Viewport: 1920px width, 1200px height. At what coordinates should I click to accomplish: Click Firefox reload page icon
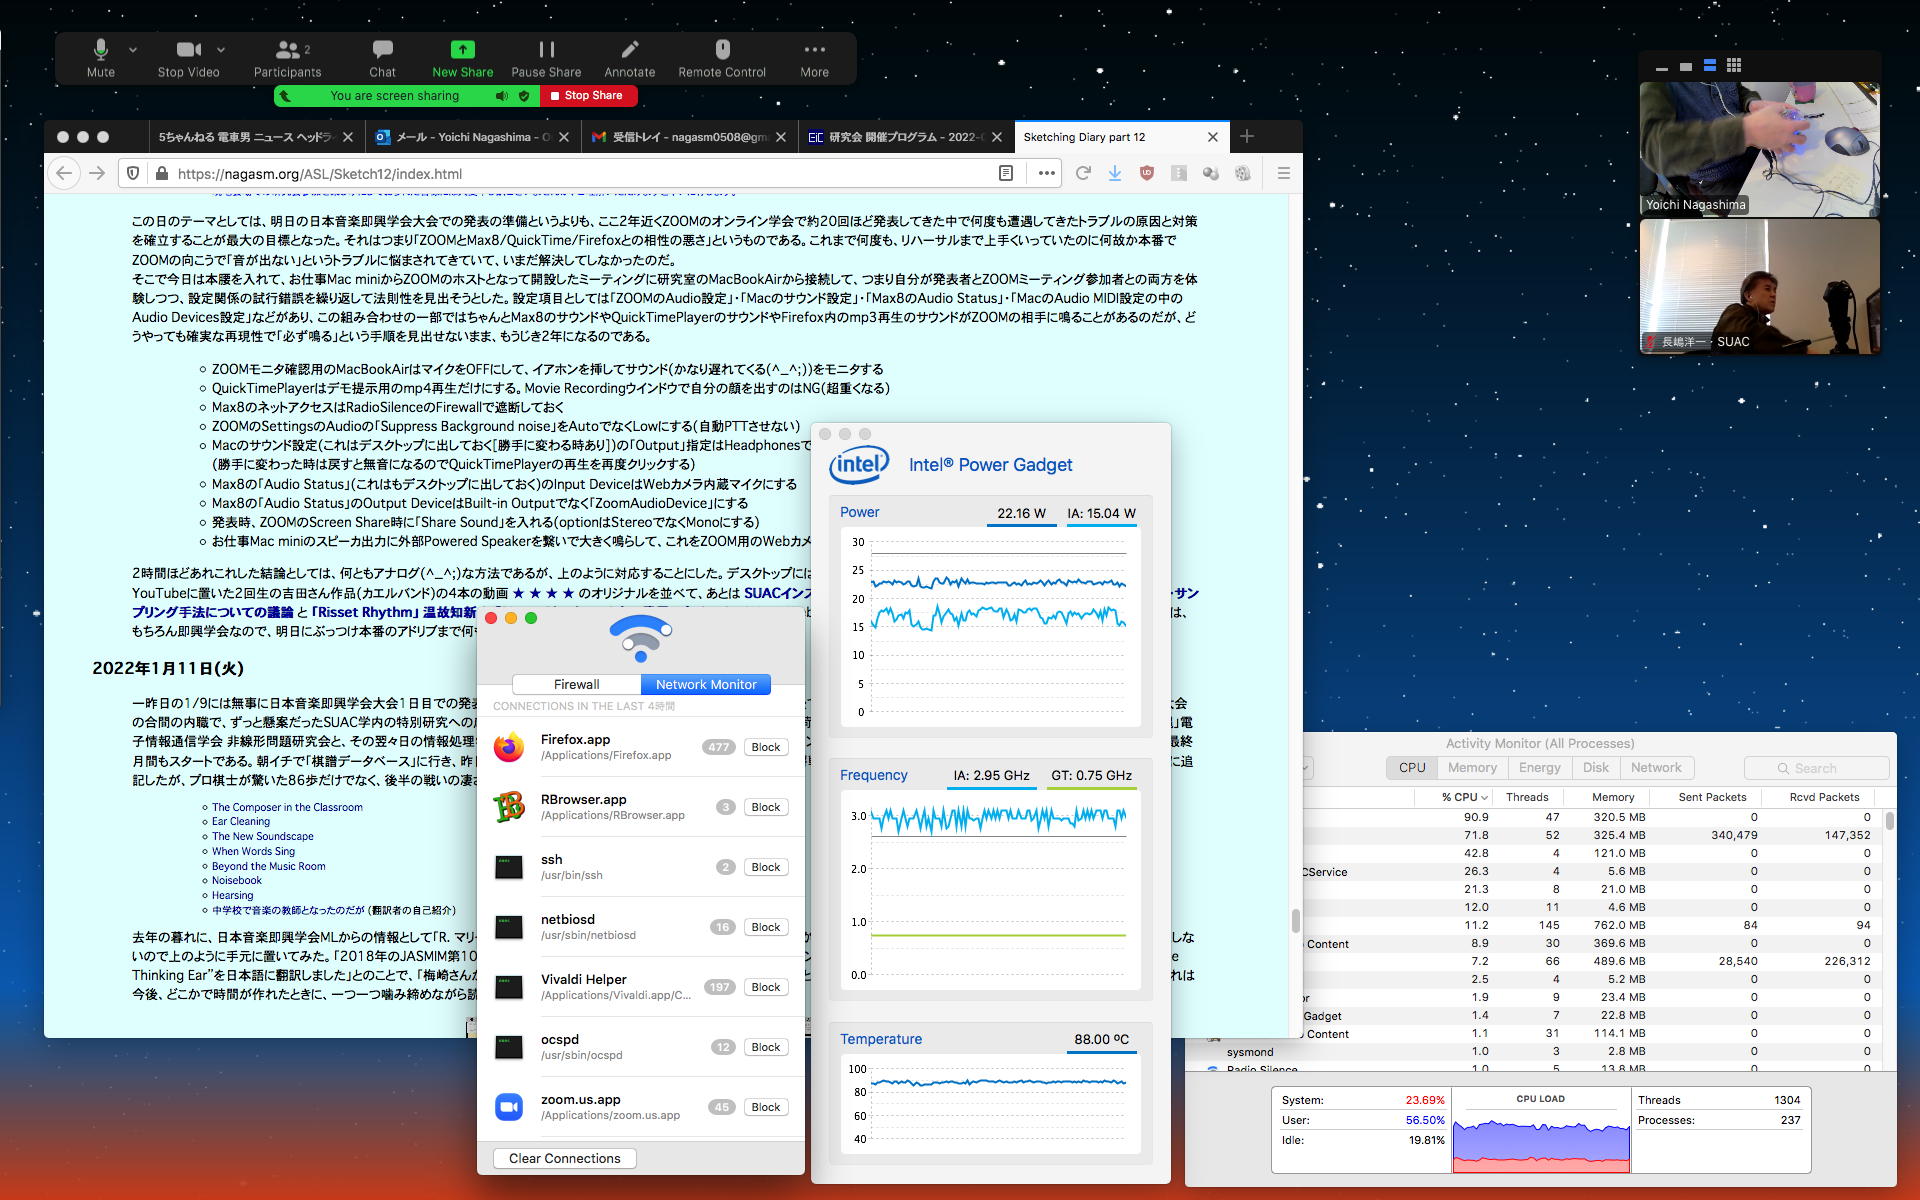click(1082, 173)
